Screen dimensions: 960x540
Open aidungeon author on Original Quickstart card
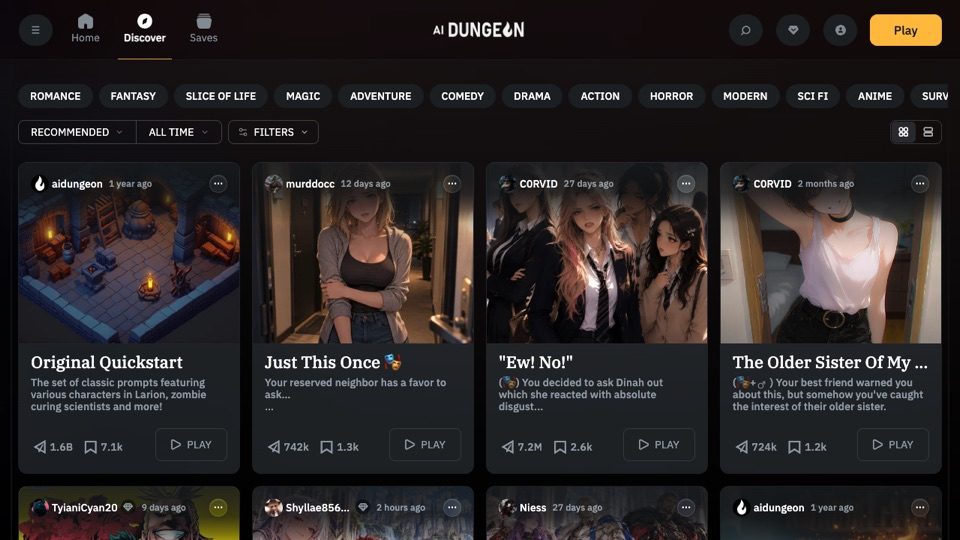67,184
